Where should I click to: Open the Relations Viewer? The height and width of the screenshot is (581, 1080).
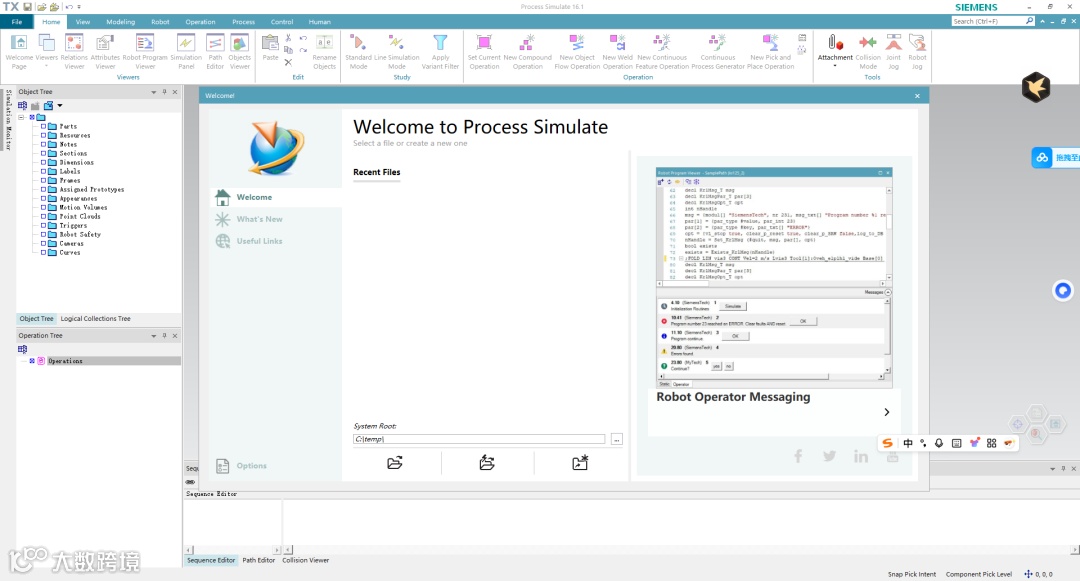point(74,52)
